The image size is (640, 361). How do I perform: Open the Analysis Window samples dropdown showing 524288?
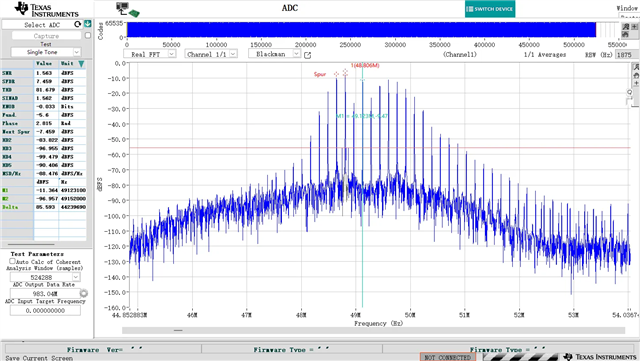coord(45,277)
